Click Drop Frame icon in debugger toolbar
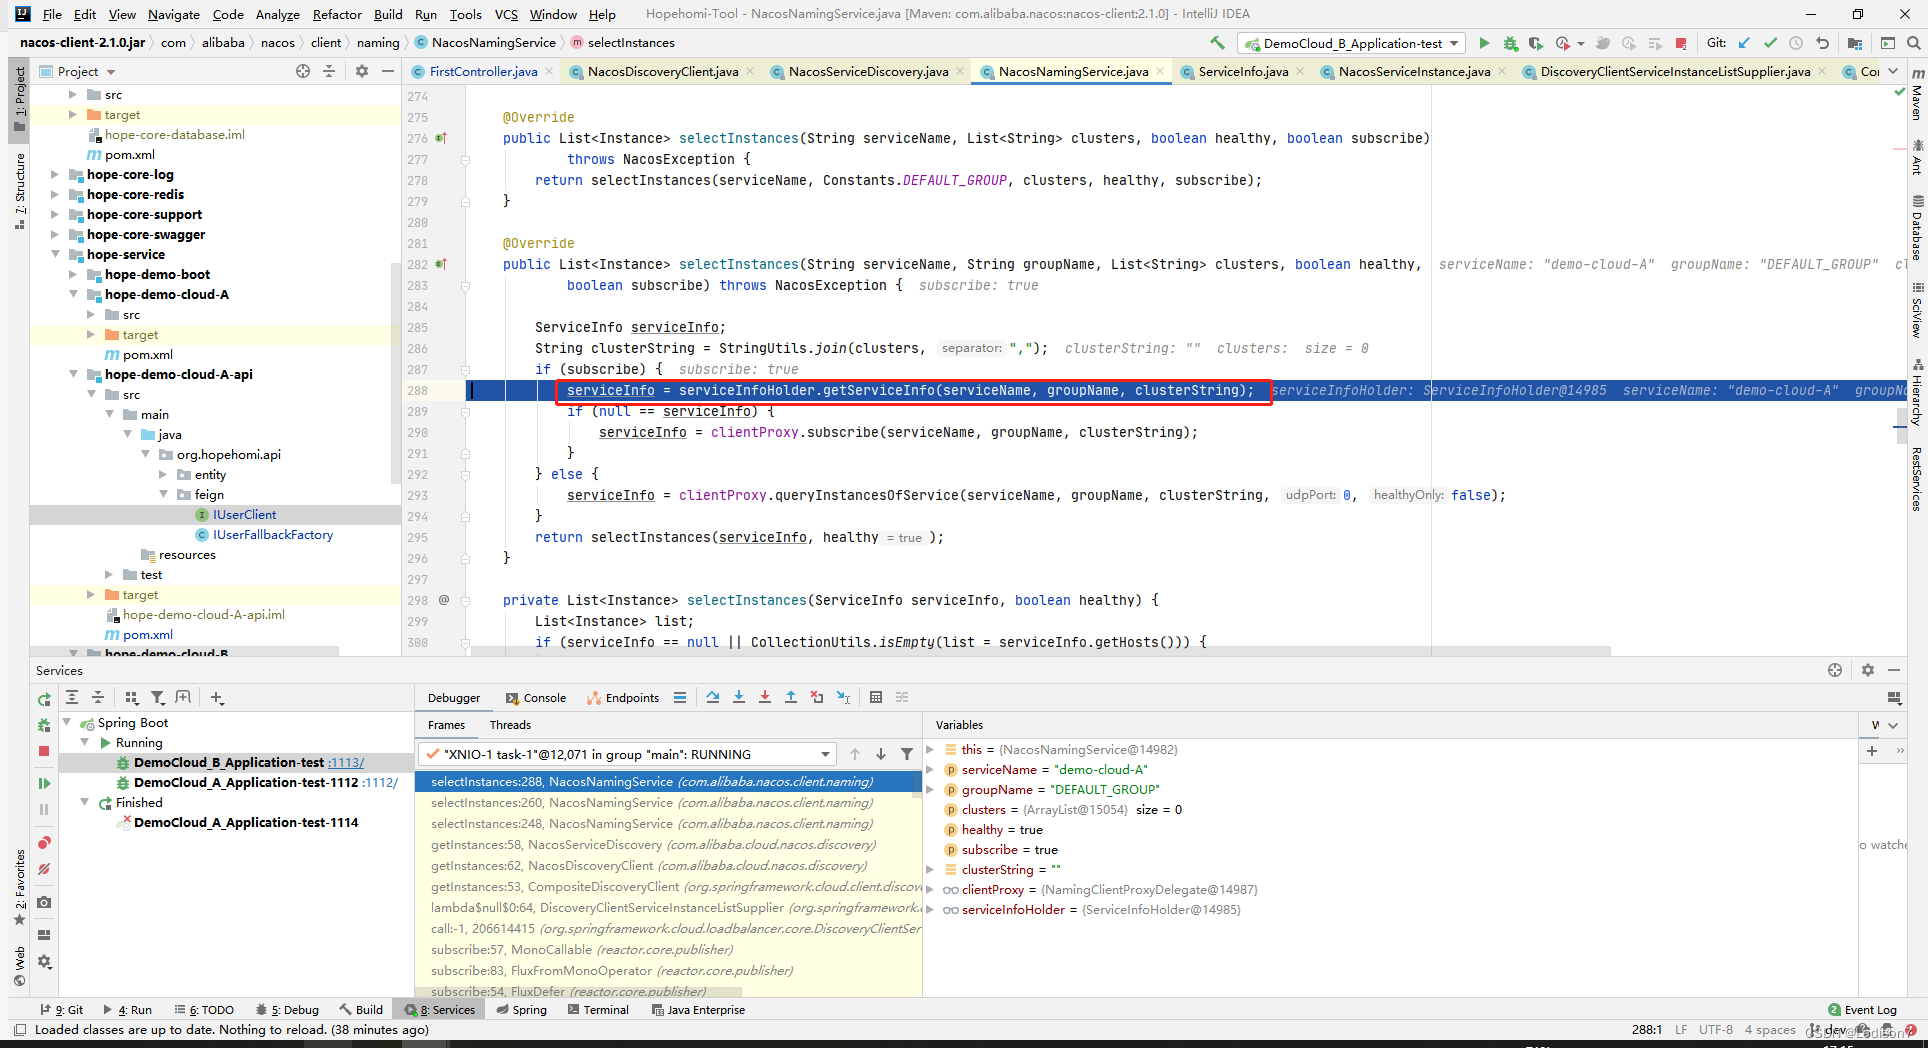Viewport: 1928px width, 1048px height. (817, 697)
